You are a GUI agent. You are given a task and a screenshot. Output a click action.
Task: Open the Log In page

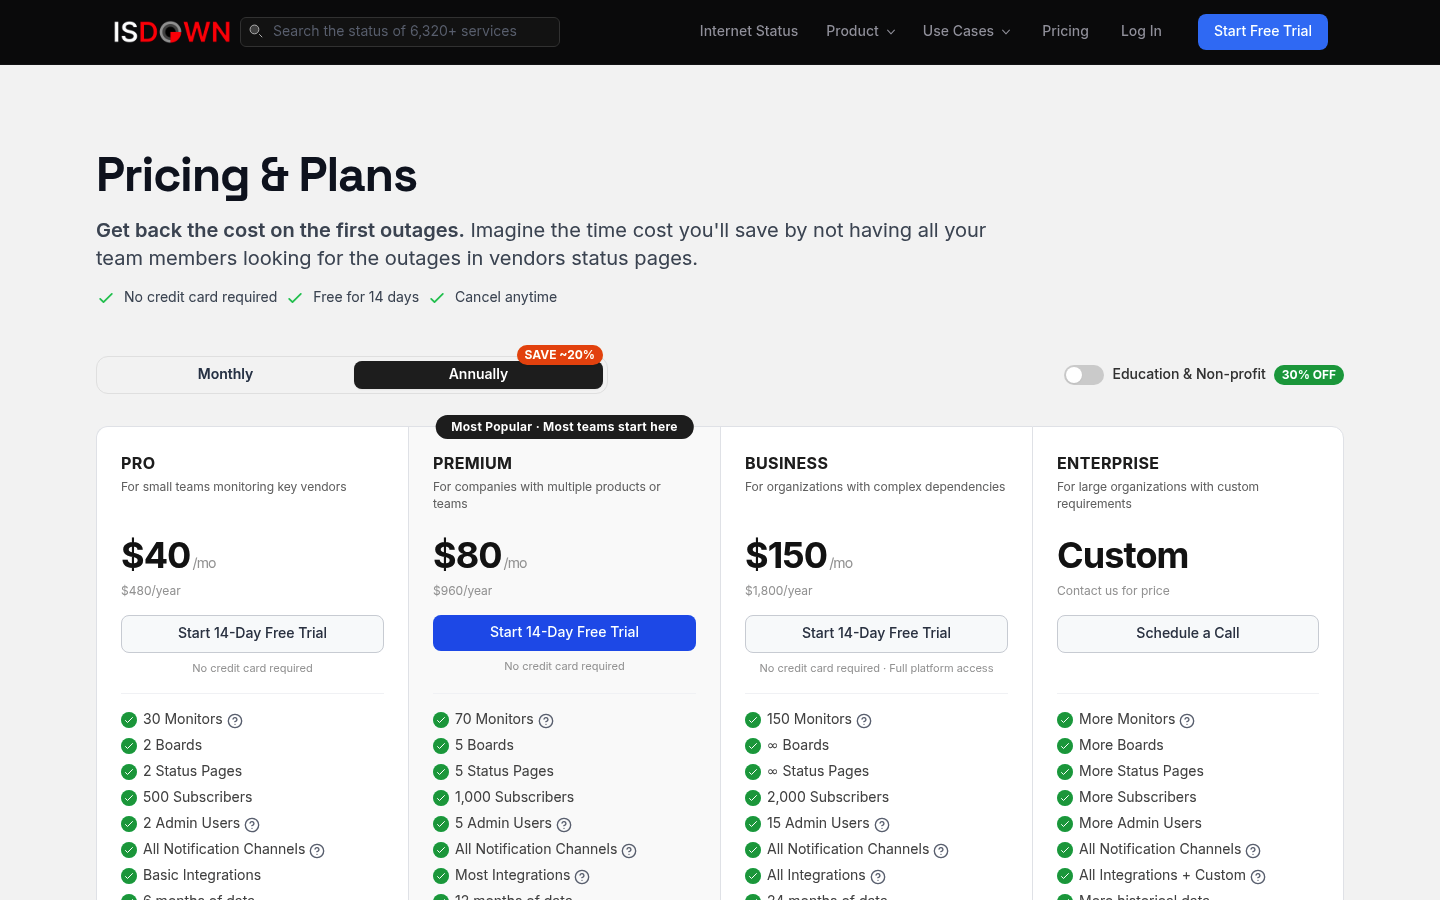pyautogui.click(x=1141, y=31)
